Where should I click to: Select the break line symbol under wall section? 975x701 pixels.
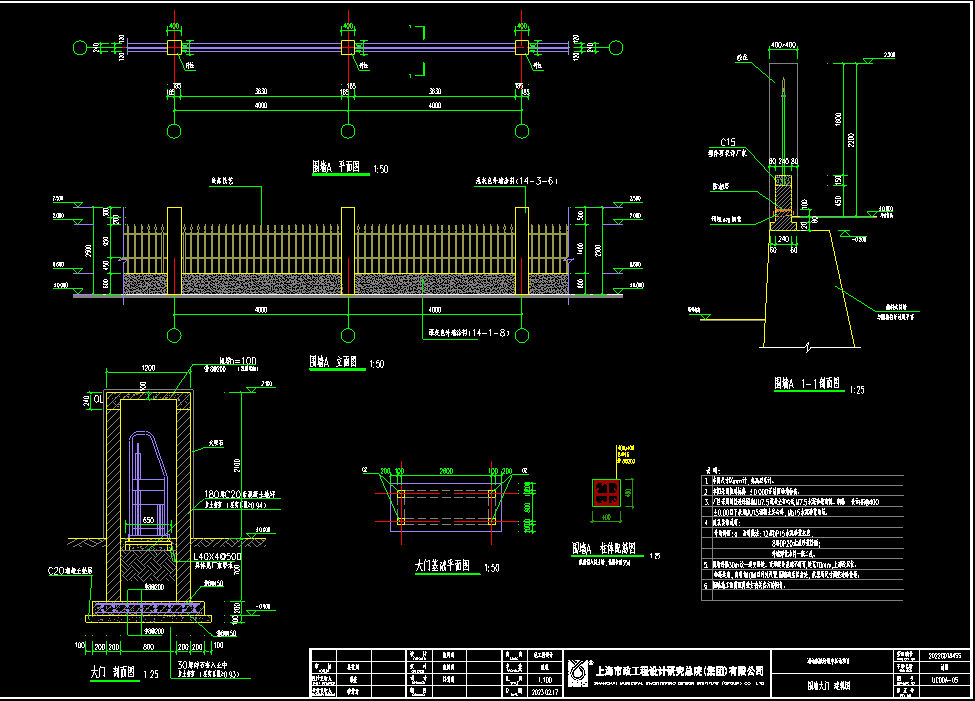coord(807,348)
